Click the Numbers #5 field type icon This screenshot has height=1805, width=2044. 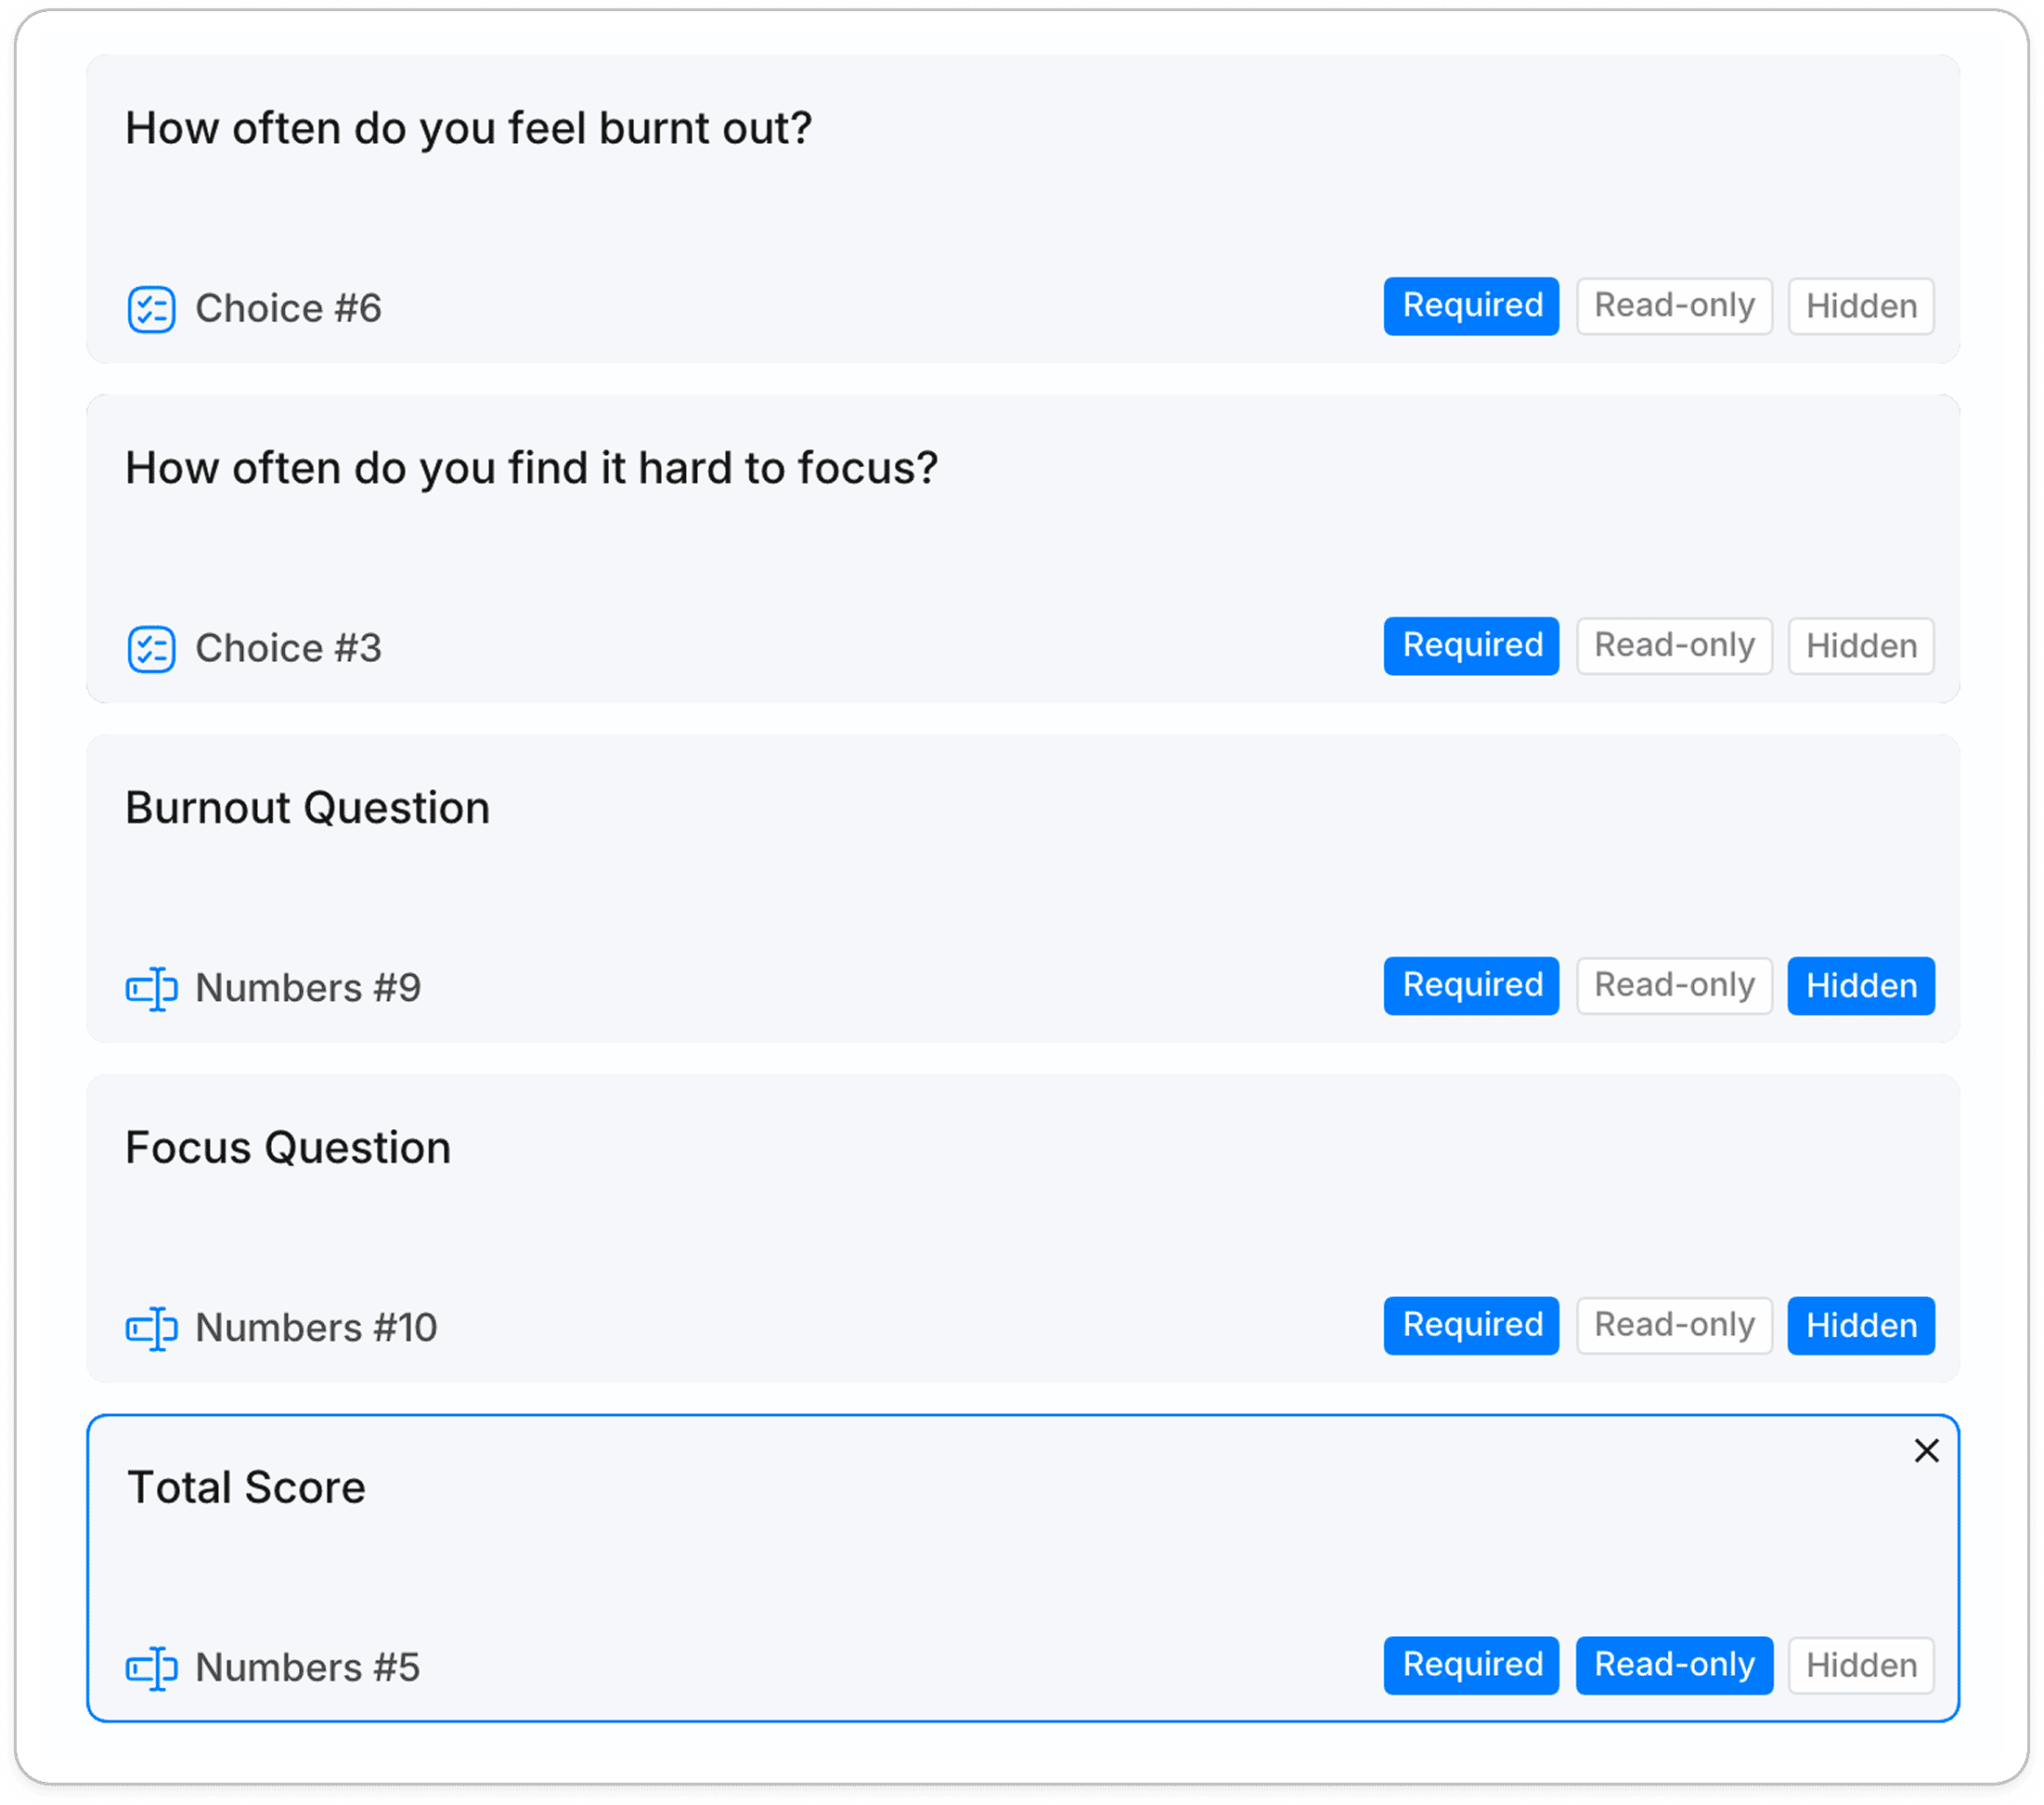tap(151, 1669)
